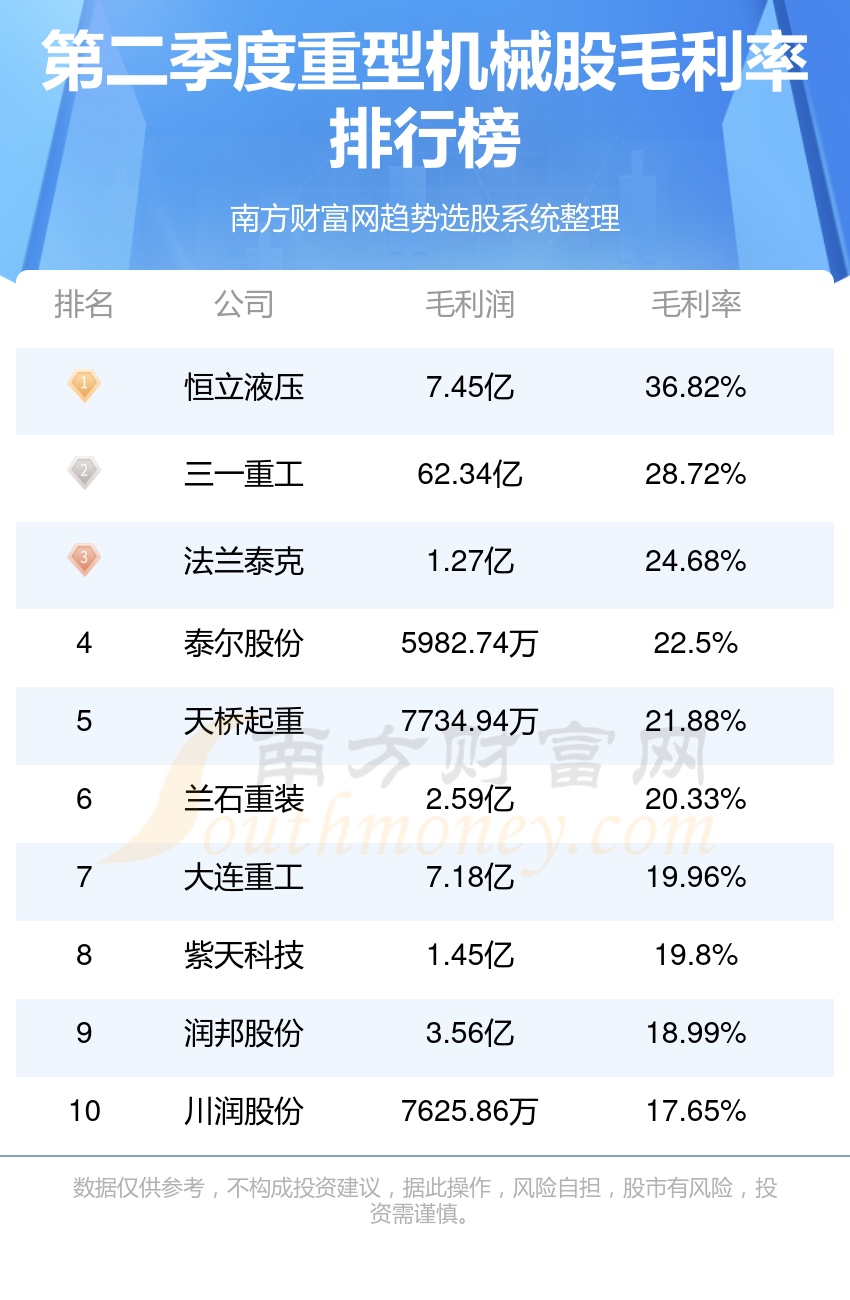
Task: Select 润邦股份 gross profit 3.56亿
Action: [470, 1033]
